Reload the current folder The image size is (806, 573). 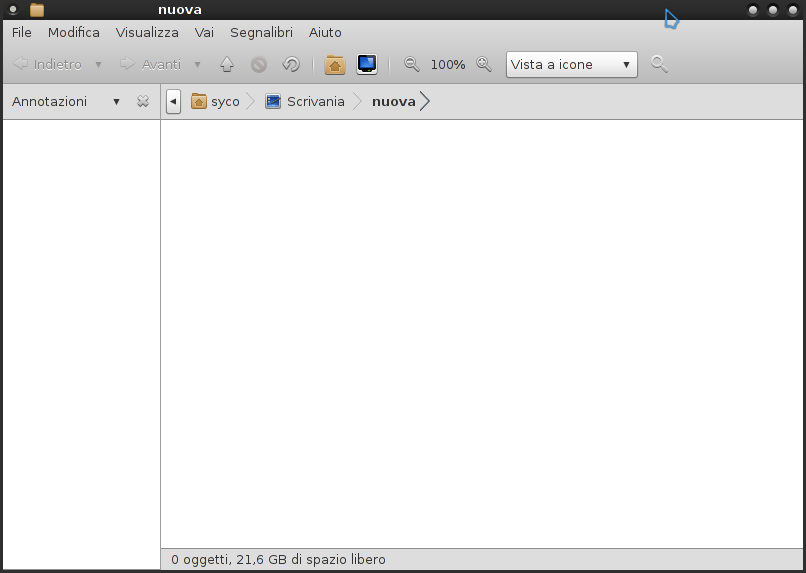tap(291, 64)
